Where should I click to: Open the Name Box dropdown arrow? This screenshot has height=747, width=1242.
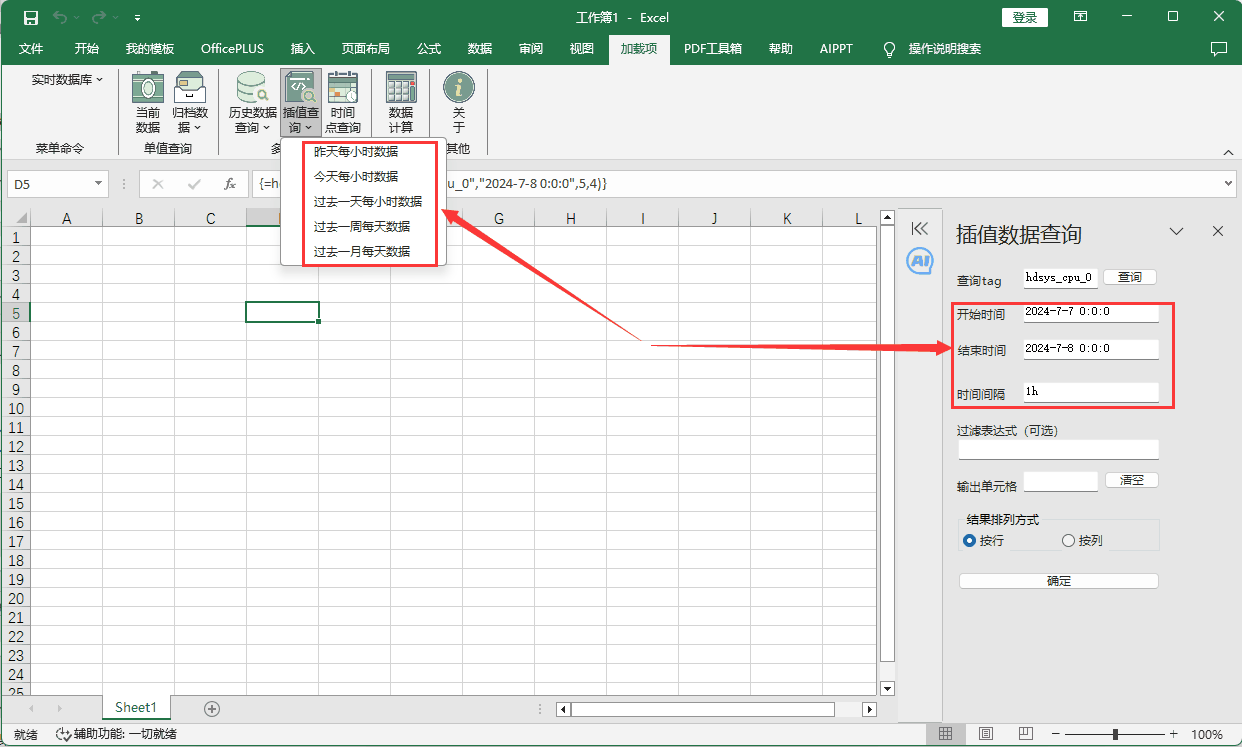98,183
